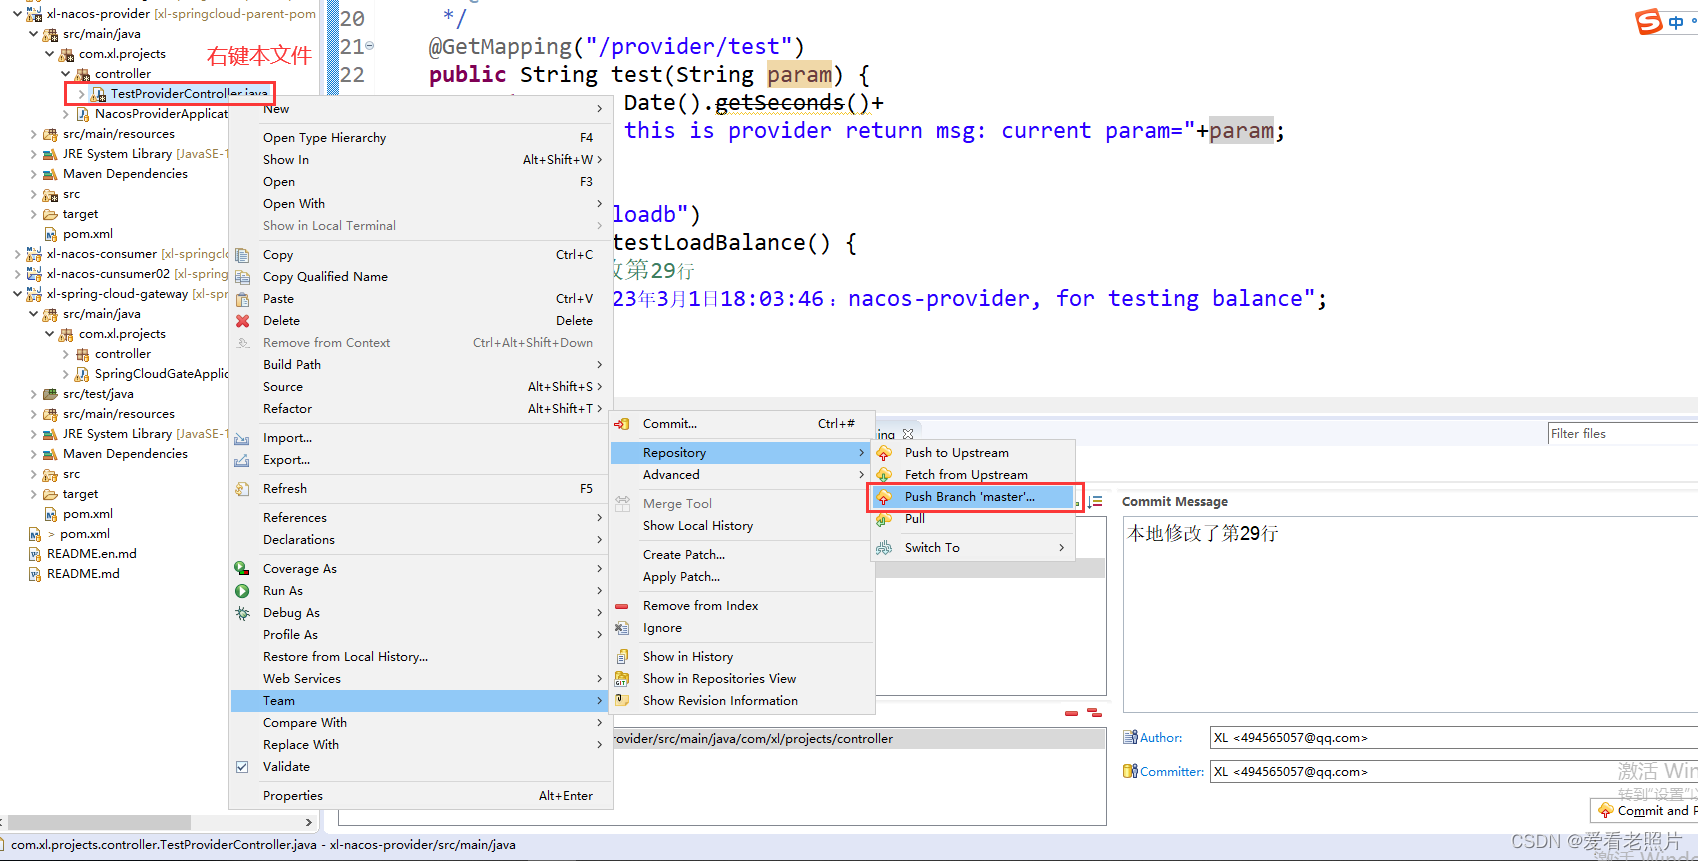Click the red remove-from-staging minus icon
The width and height of the screenshot is (1698, 861).
click(x=1071, y=713)
